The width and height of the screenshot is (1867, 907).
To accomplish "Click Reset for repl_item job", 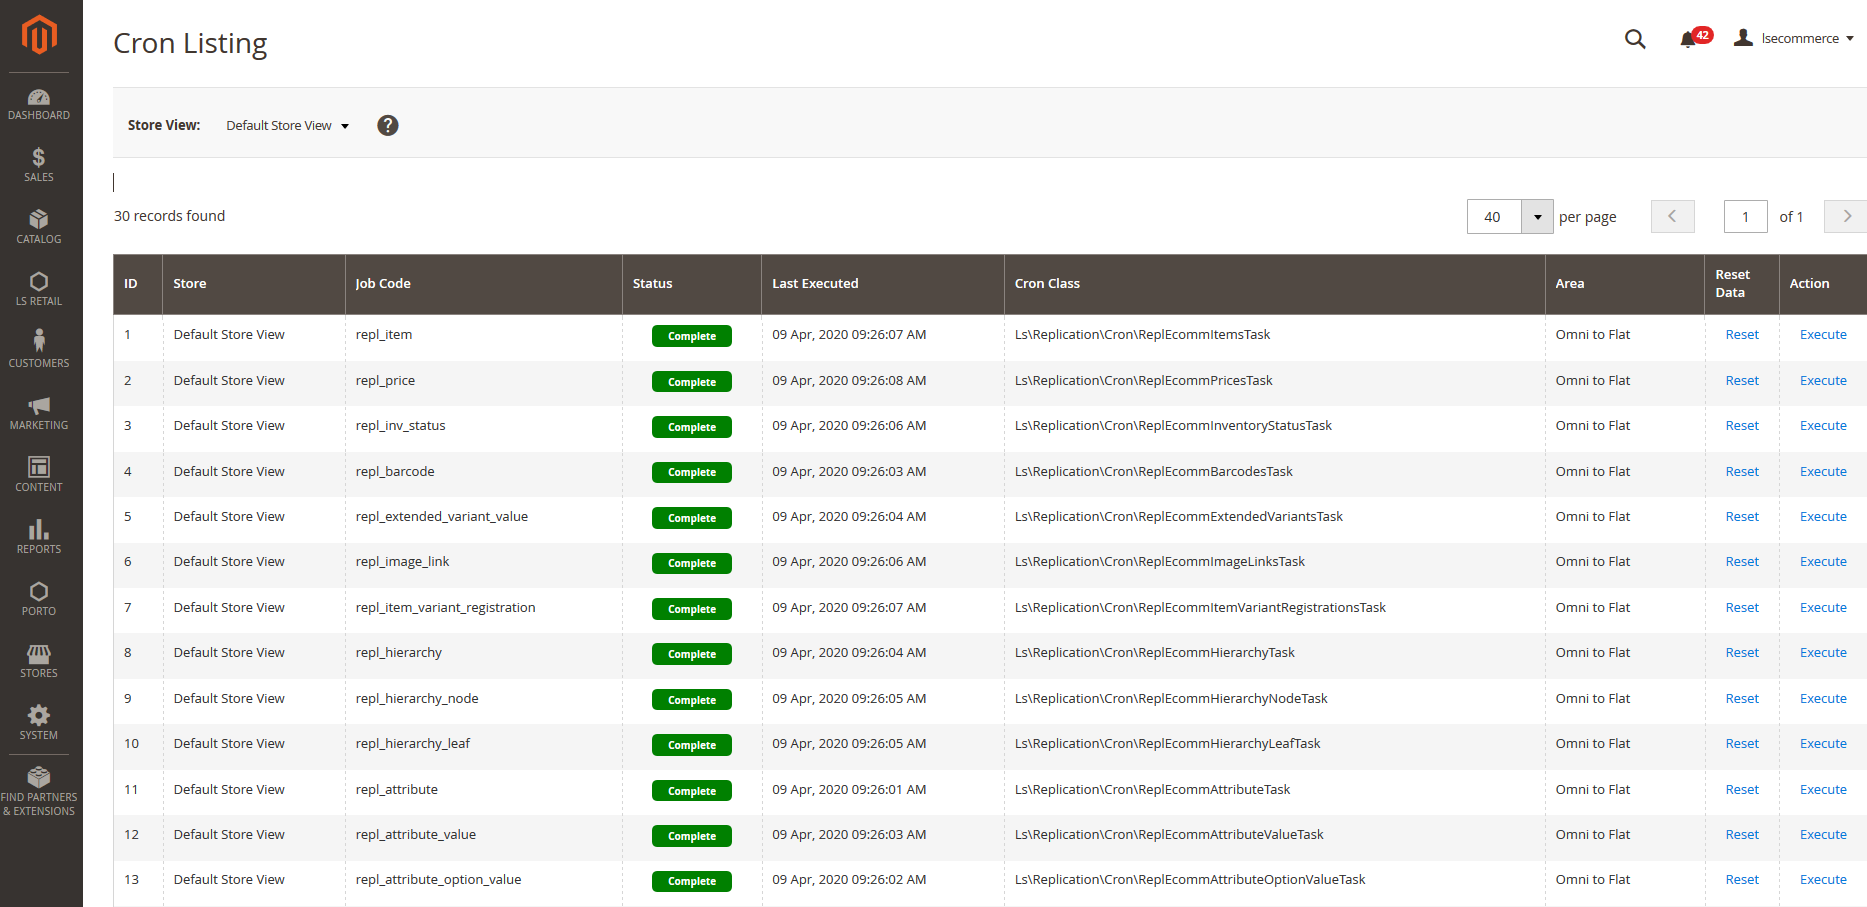I will click(x=1741, y=335).
